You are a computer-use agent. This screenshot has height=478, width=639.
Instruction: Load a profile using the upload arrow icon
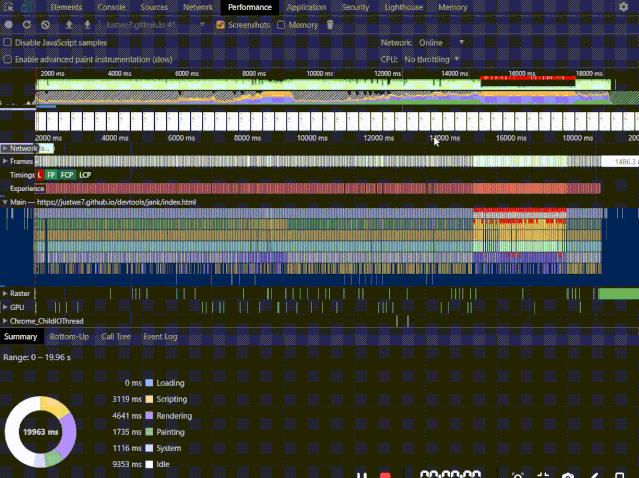(x=69, y=25)
